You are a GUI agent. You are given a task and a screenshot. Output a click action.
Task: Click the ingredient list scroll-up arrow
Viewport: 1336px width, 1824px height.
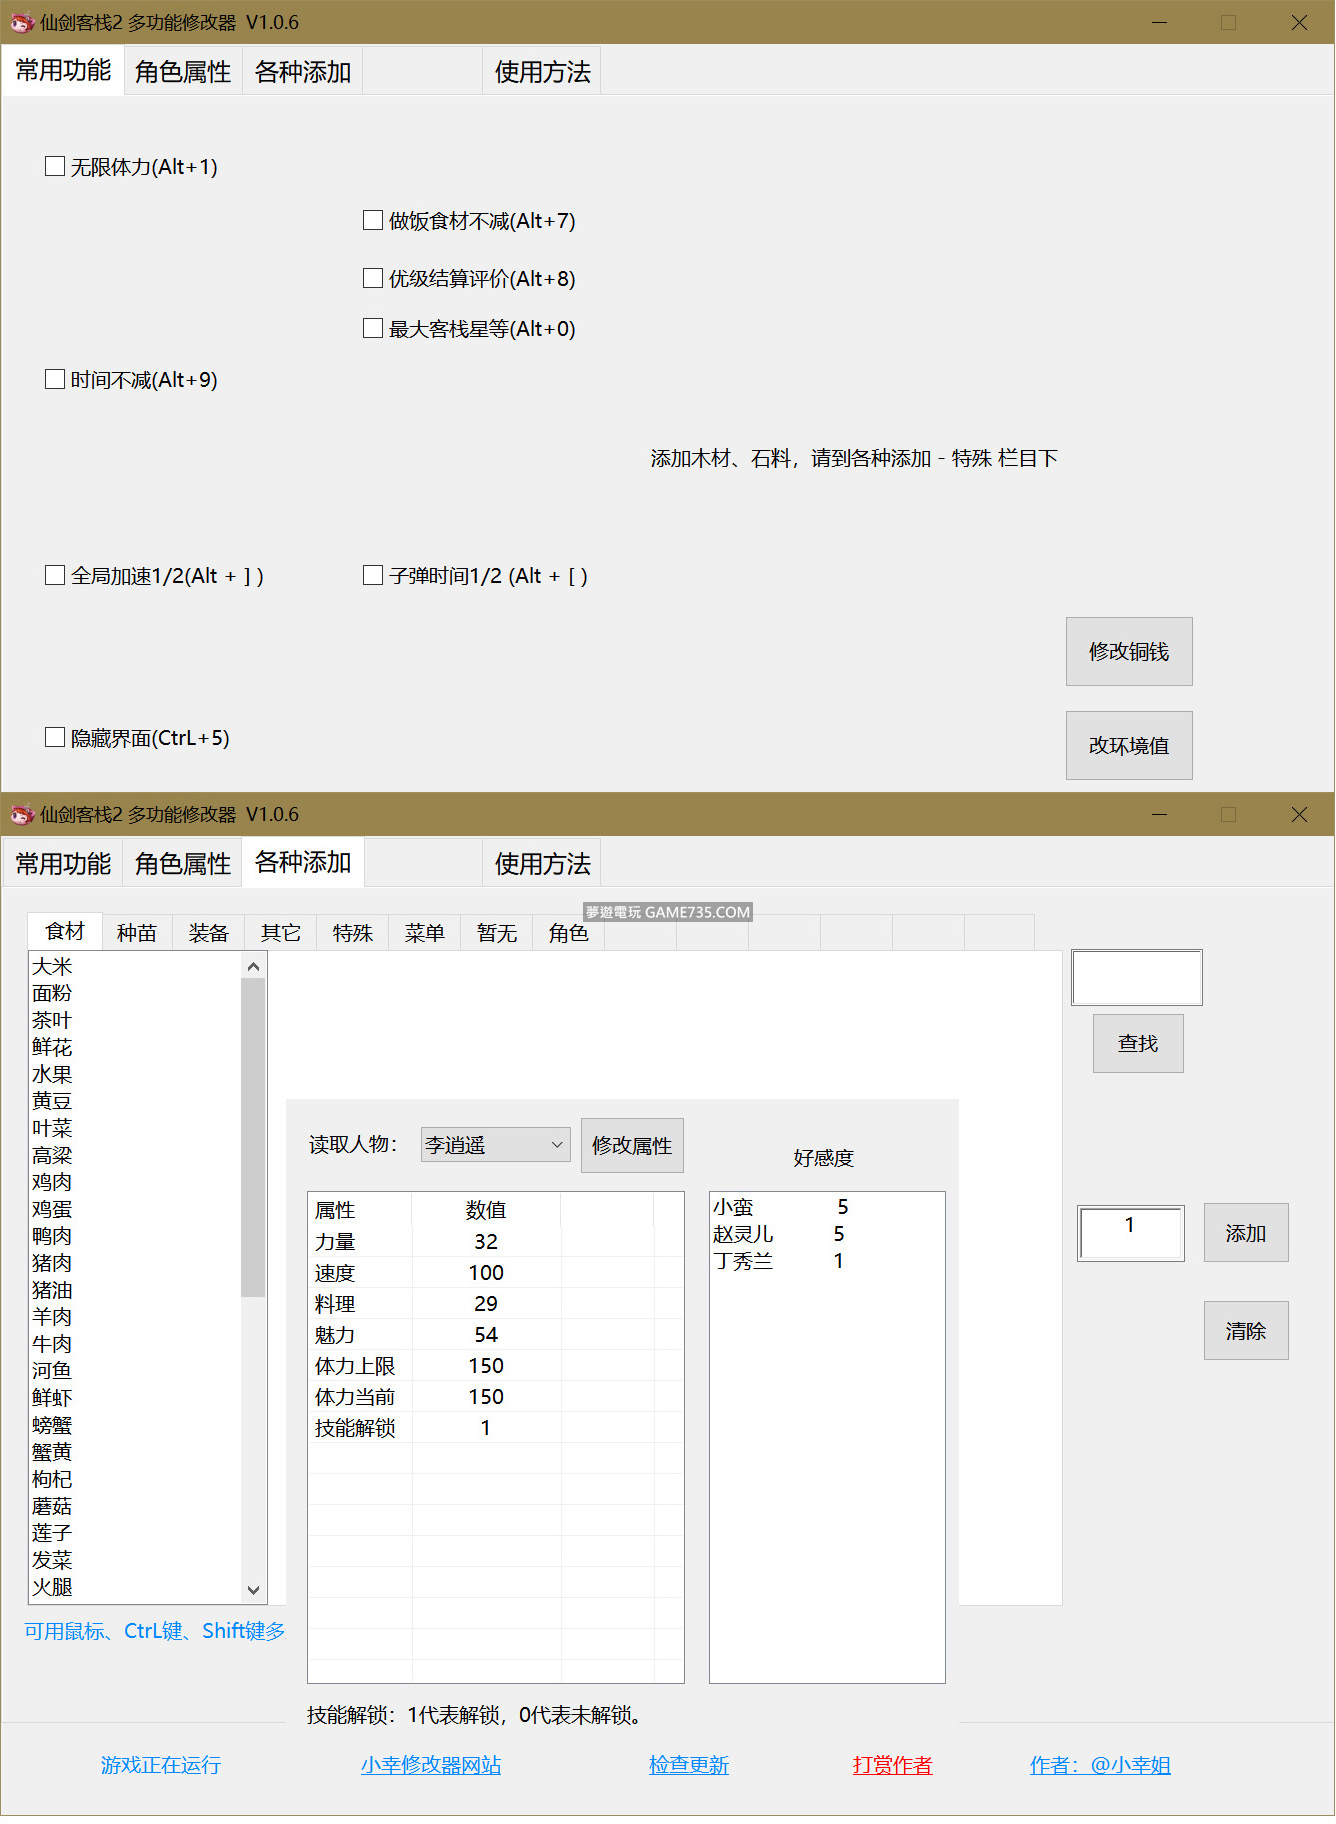[253, 966]
